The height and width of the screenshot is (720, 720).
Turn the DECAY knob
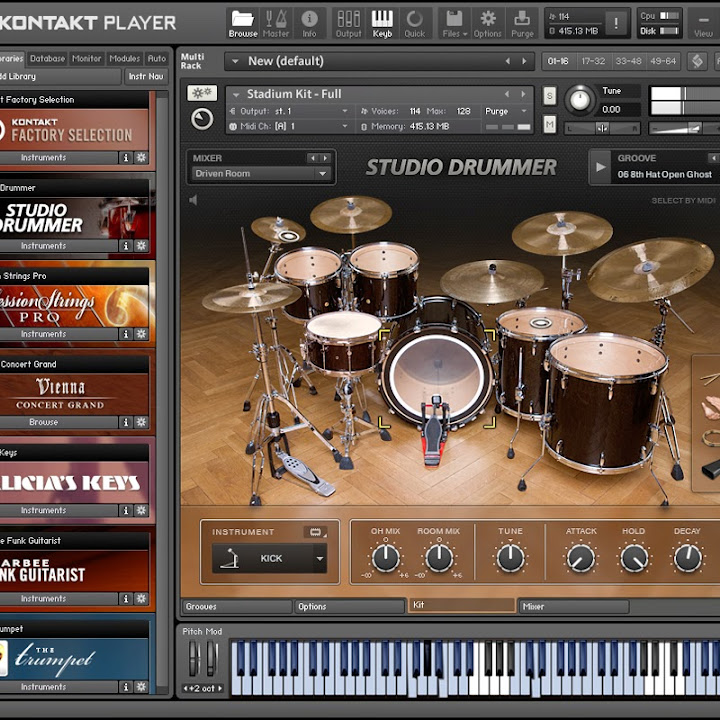[x=687, y=558]
